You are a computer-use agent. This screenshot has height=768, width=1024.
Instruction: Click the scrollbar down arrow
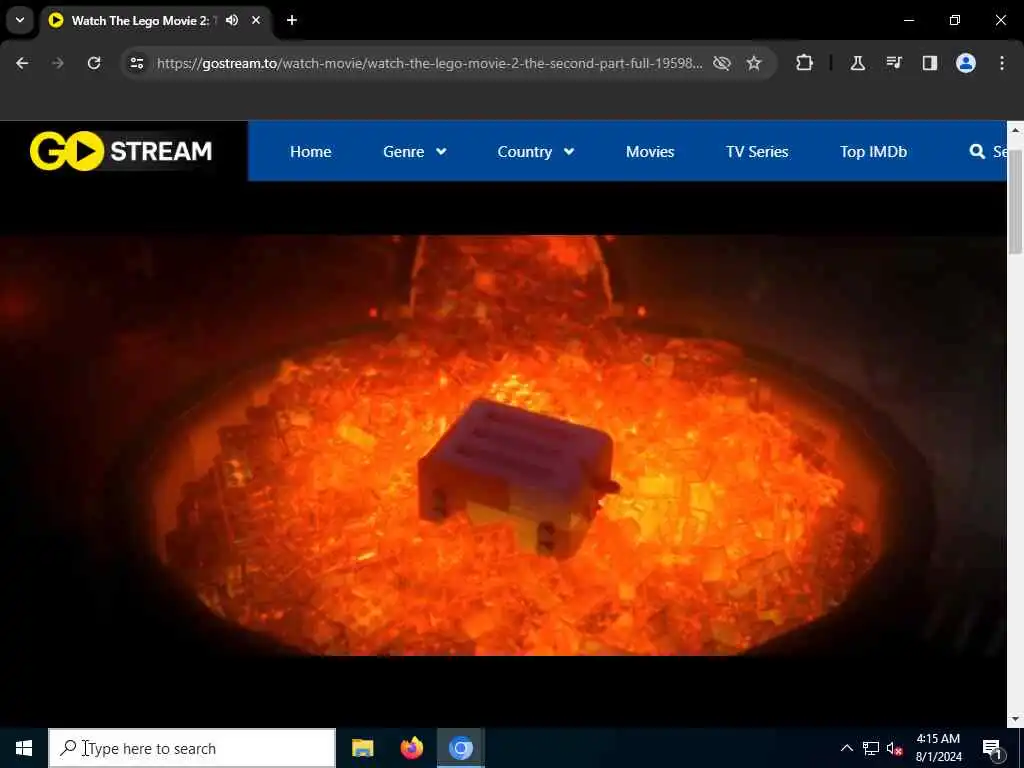click(1015, 719)
